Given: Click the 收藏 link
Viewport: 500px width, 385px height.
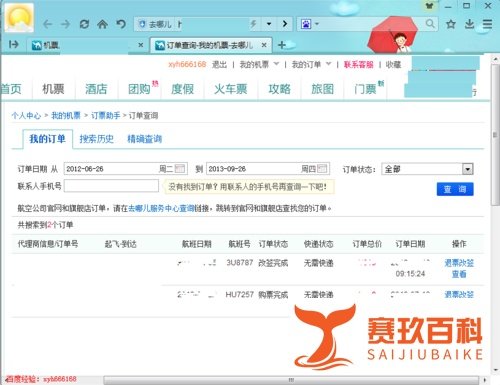Looking at the screenshot, I should 393,64.
